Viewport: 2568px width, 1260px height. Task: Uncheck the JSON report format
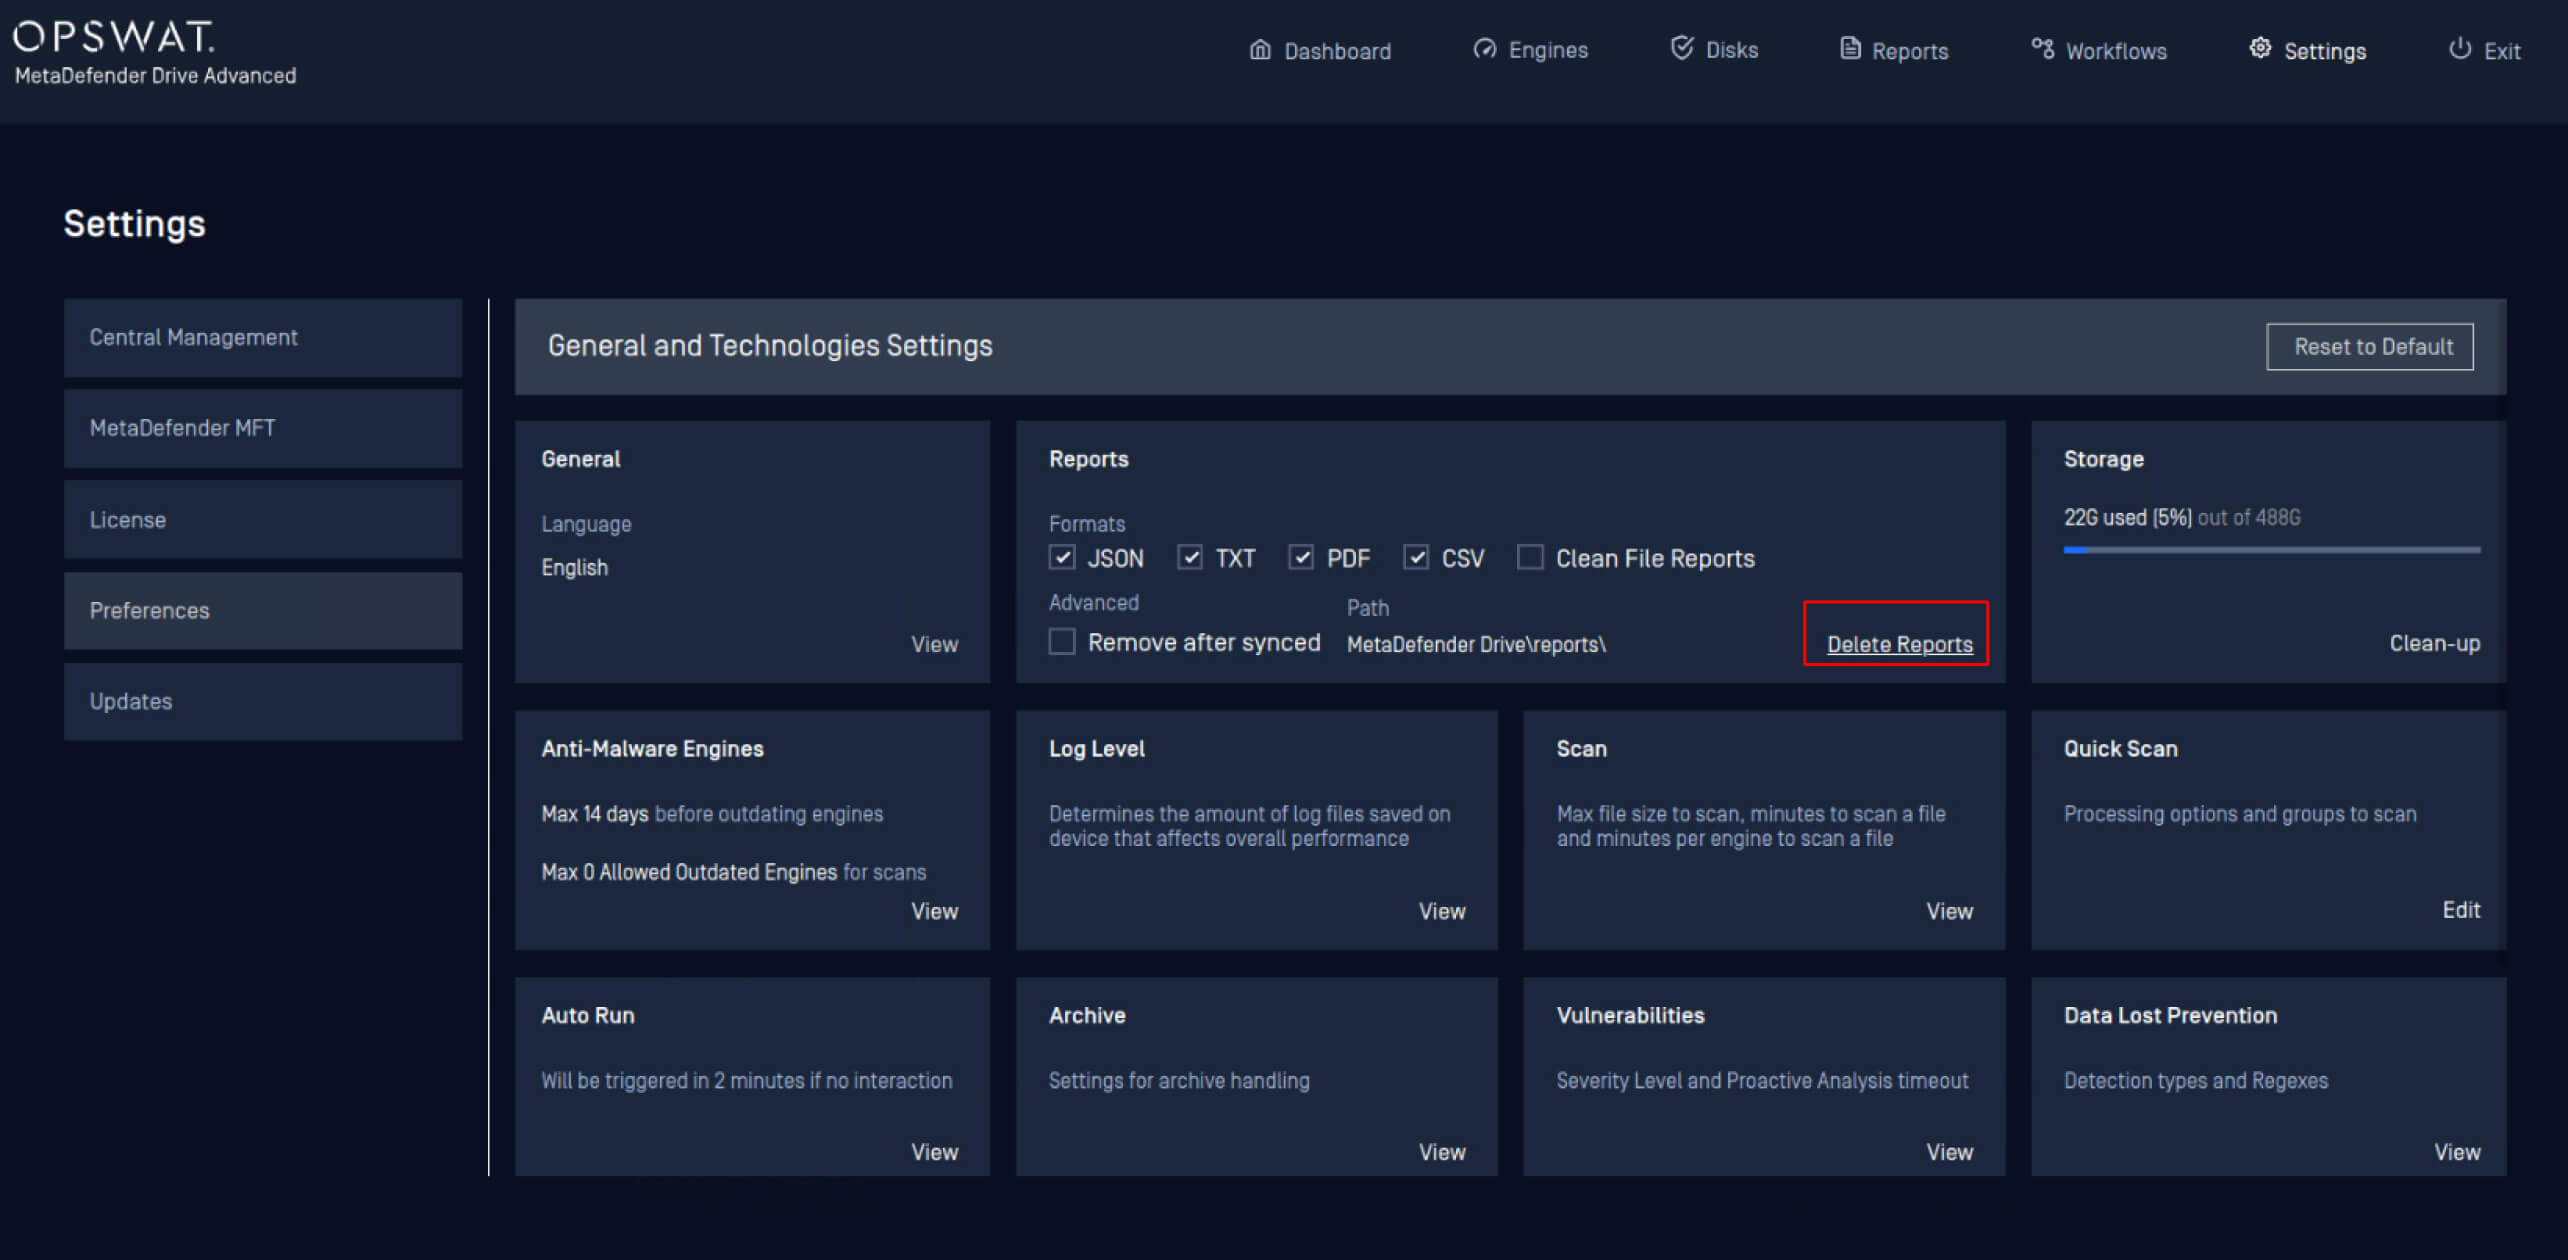pos(1062,557)
